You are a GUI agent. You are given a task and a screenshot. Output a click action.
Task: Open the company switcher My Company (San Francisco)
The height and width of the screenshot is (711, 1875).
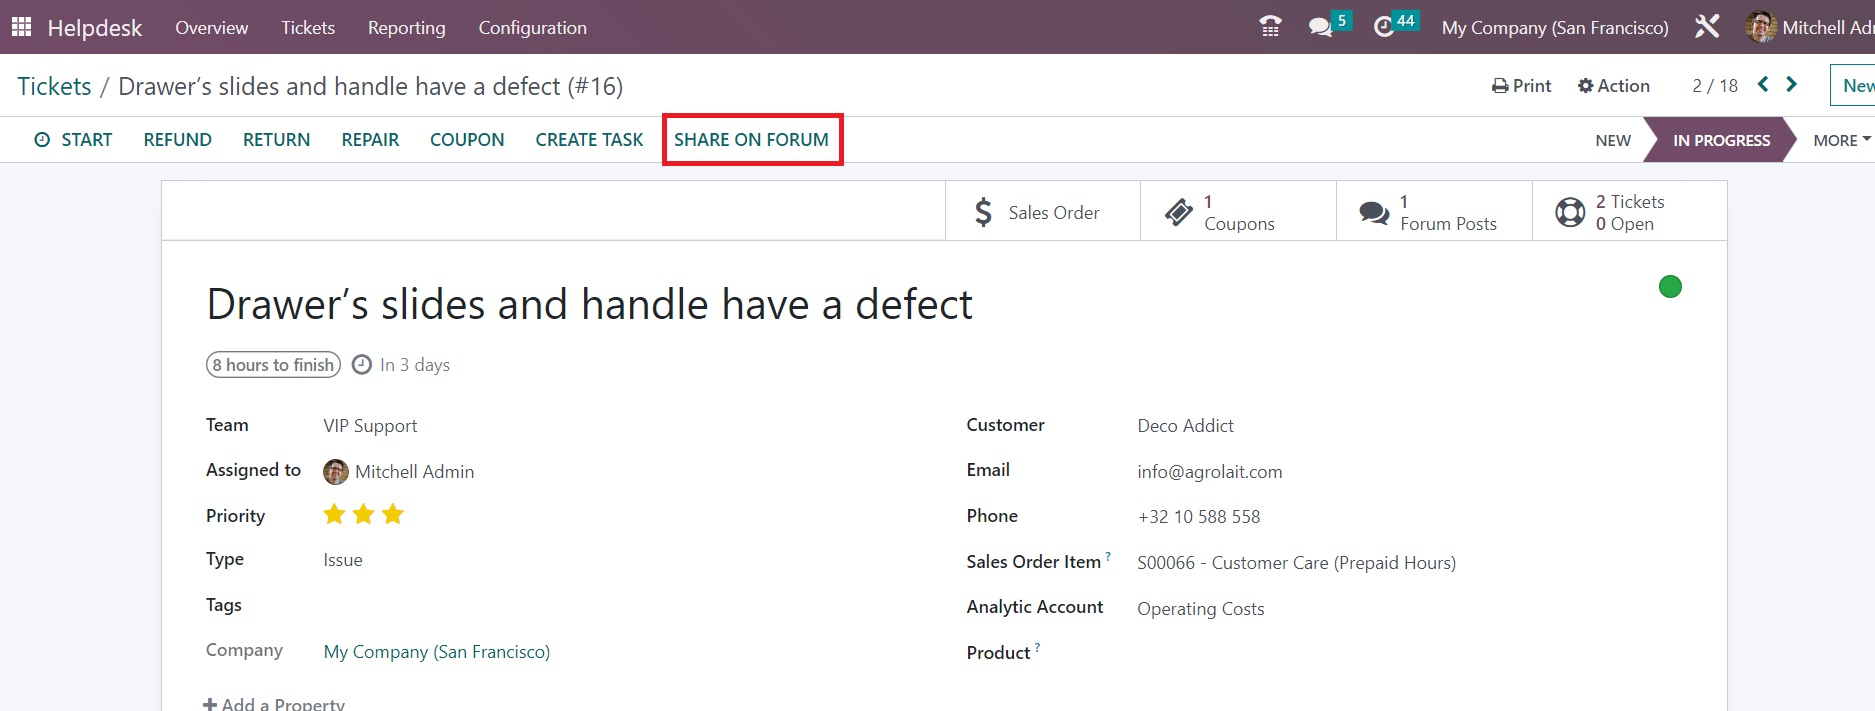[1554, 28]
